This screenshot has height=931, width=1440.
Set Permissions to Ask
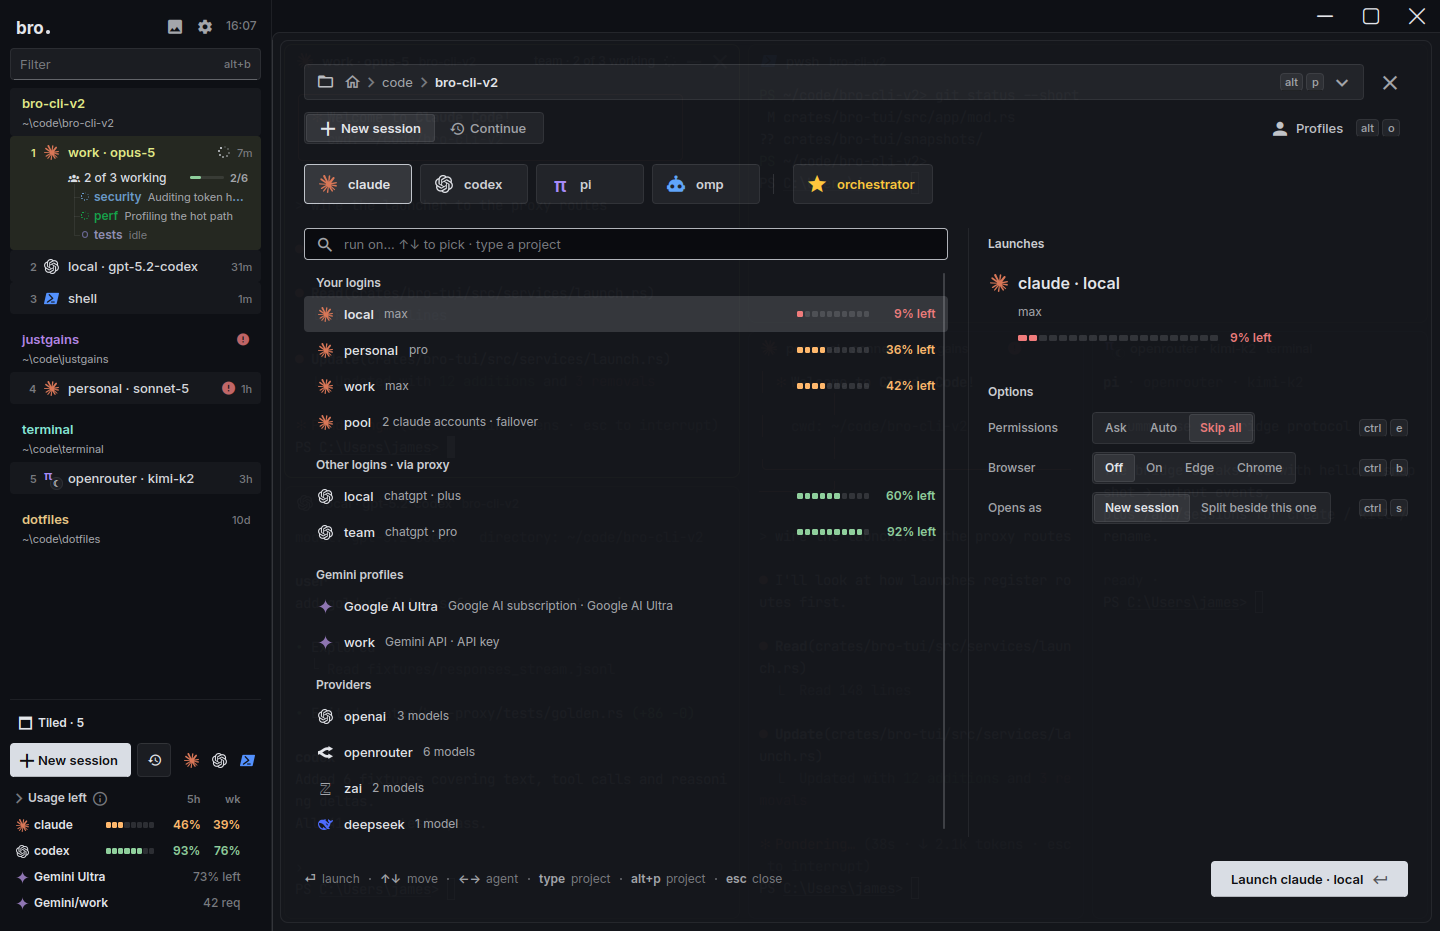tap(1116, 428)
